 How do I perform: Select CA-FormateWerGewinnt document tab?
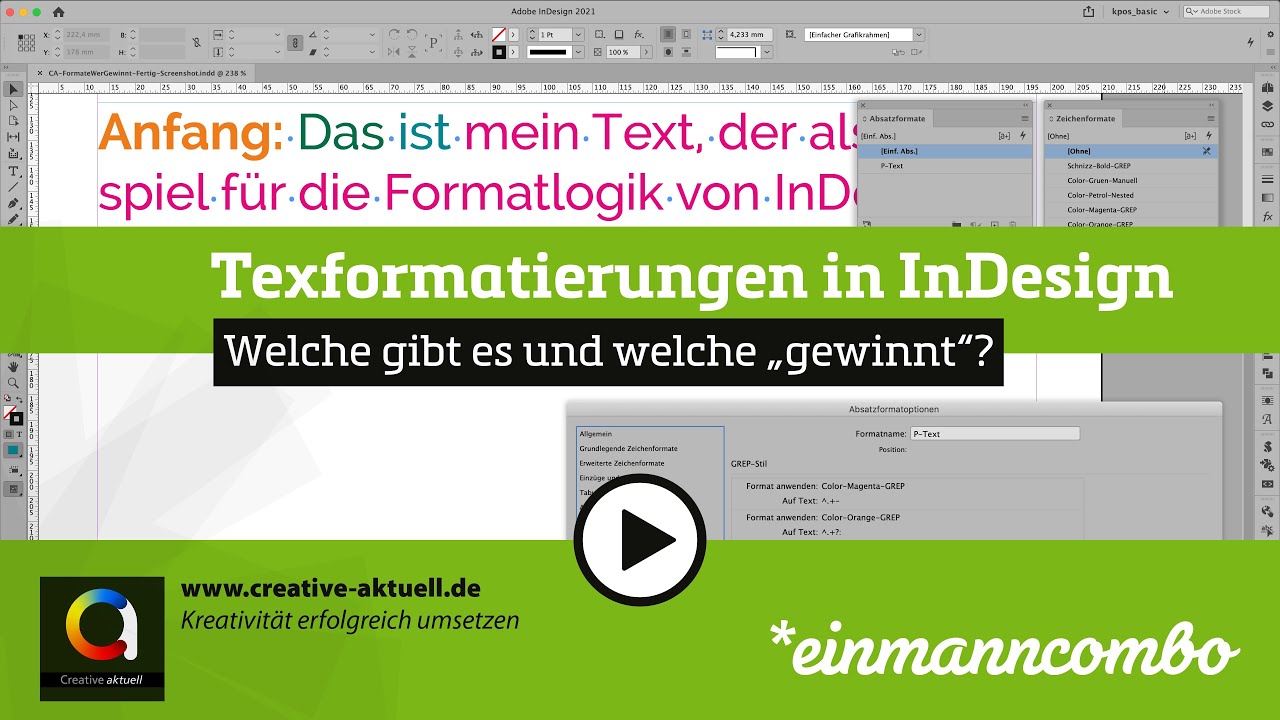point(146,73)
